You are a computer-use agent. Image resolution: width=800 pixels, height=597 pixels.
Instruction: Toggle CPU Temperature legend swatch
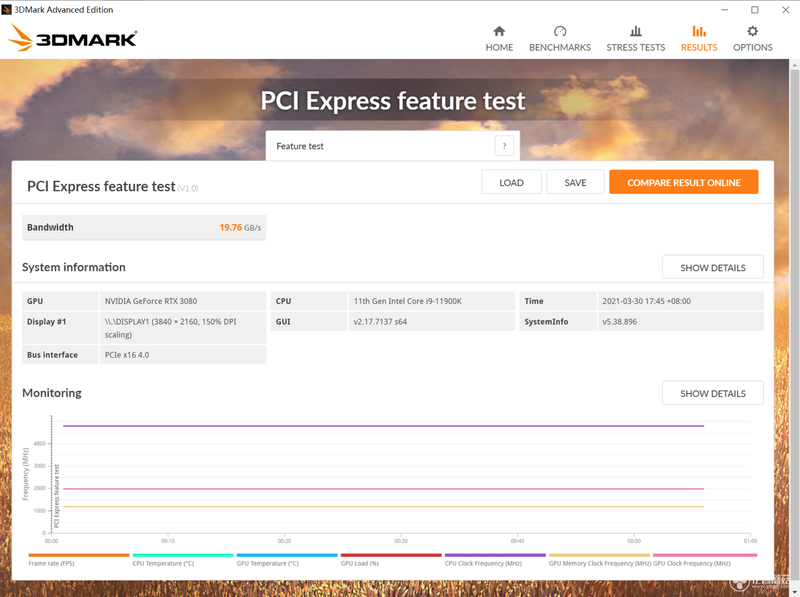(183, 555)
